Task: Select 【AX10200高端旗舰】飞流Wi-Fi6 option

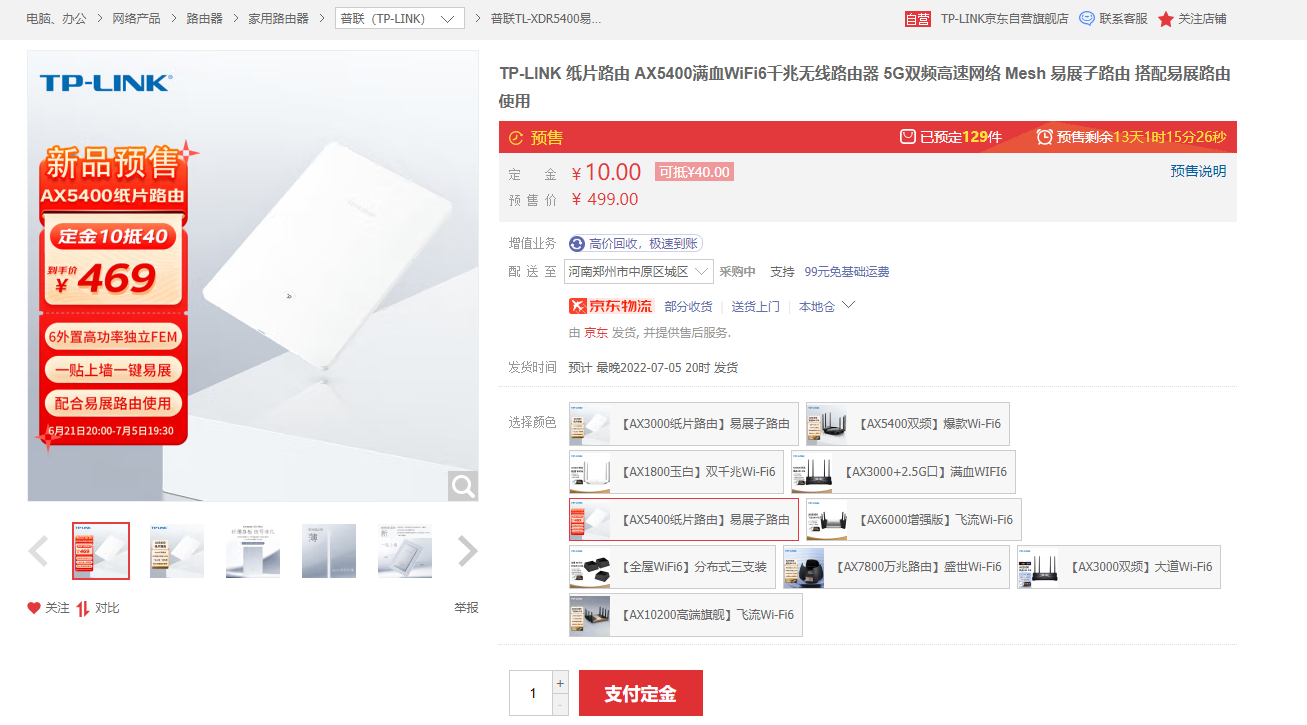Action: pyautogui.click(x=686, y=615)
